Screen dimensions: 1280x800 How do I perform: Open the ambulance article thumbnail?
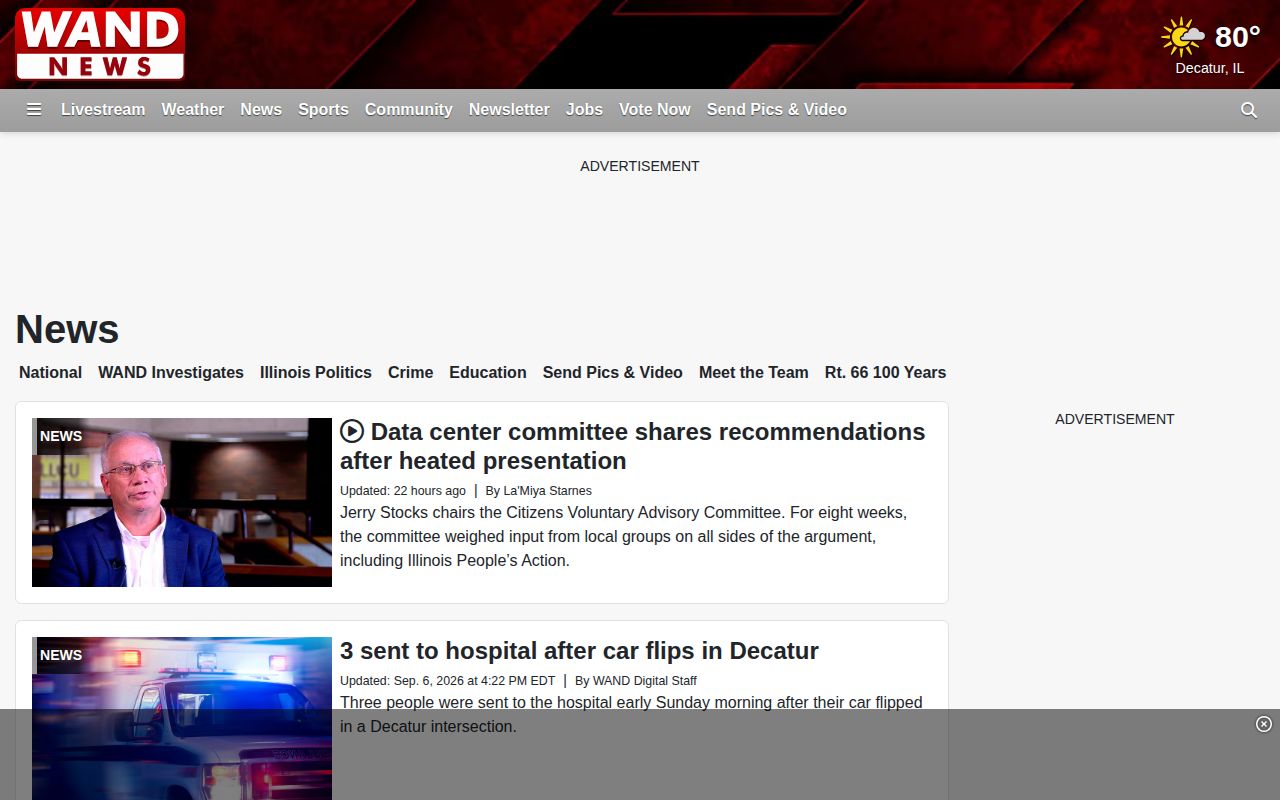click(x=182, y=718)
